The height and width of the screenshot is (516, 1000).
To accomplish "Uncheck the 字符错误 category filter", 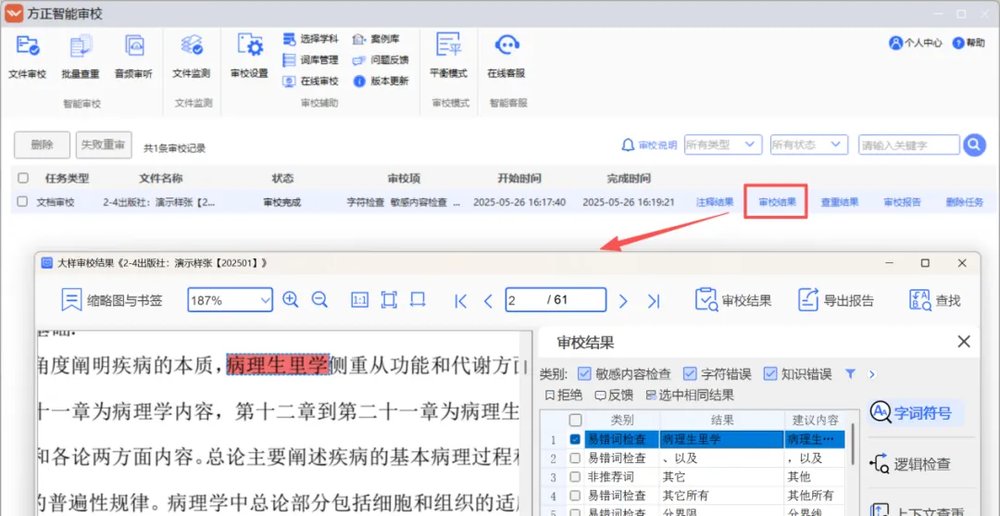I will [x=690, y=374].
